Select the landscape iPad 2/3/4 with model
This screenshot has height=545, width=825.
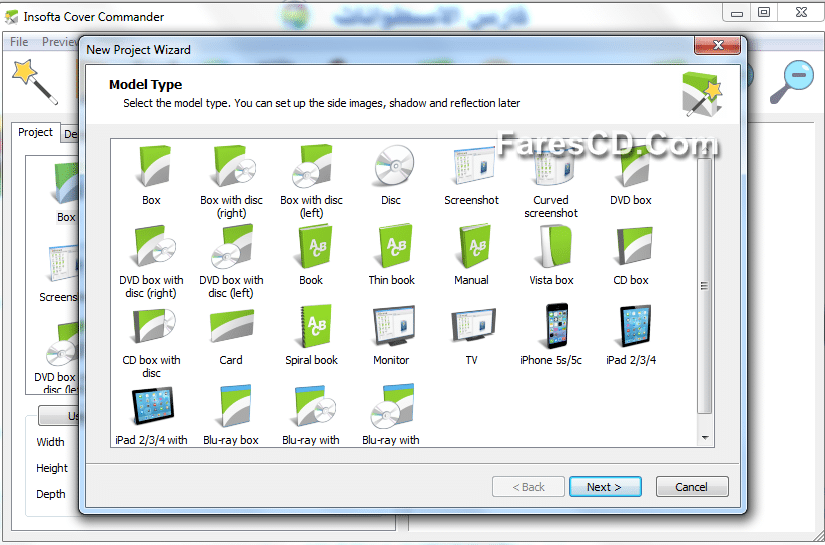[x=151, y=416]
